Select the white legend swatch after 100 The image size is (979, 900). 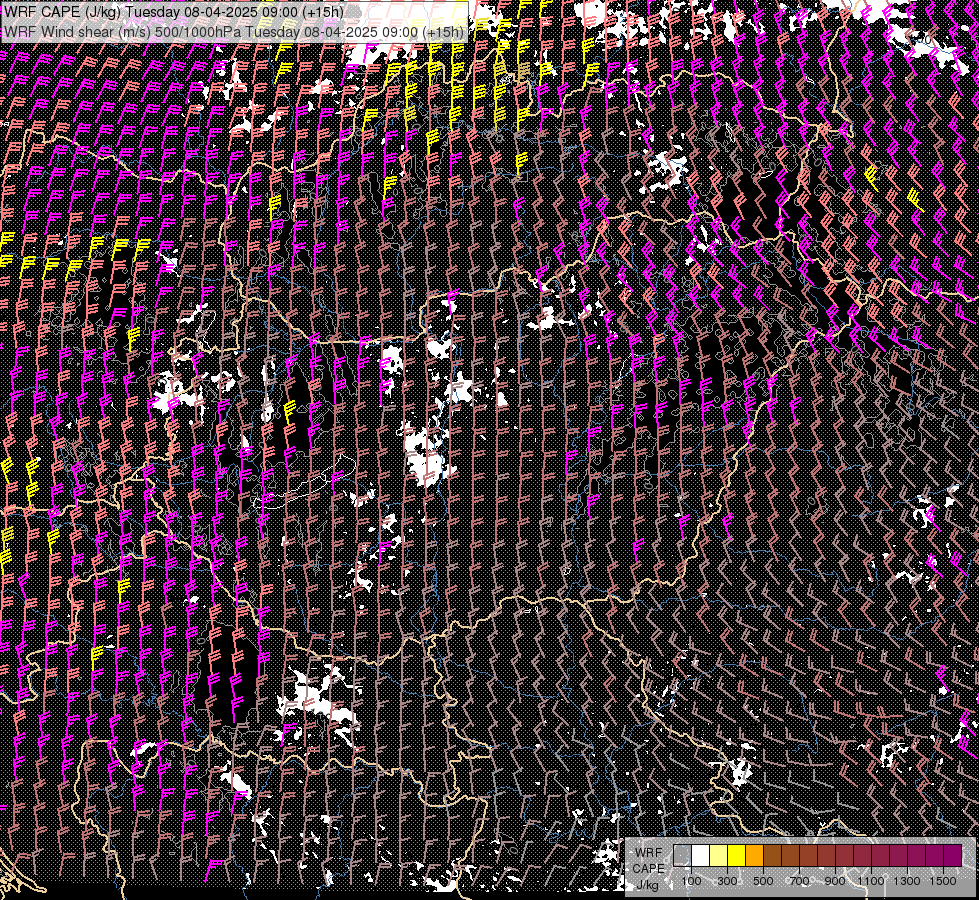click(x=701, y=855)
